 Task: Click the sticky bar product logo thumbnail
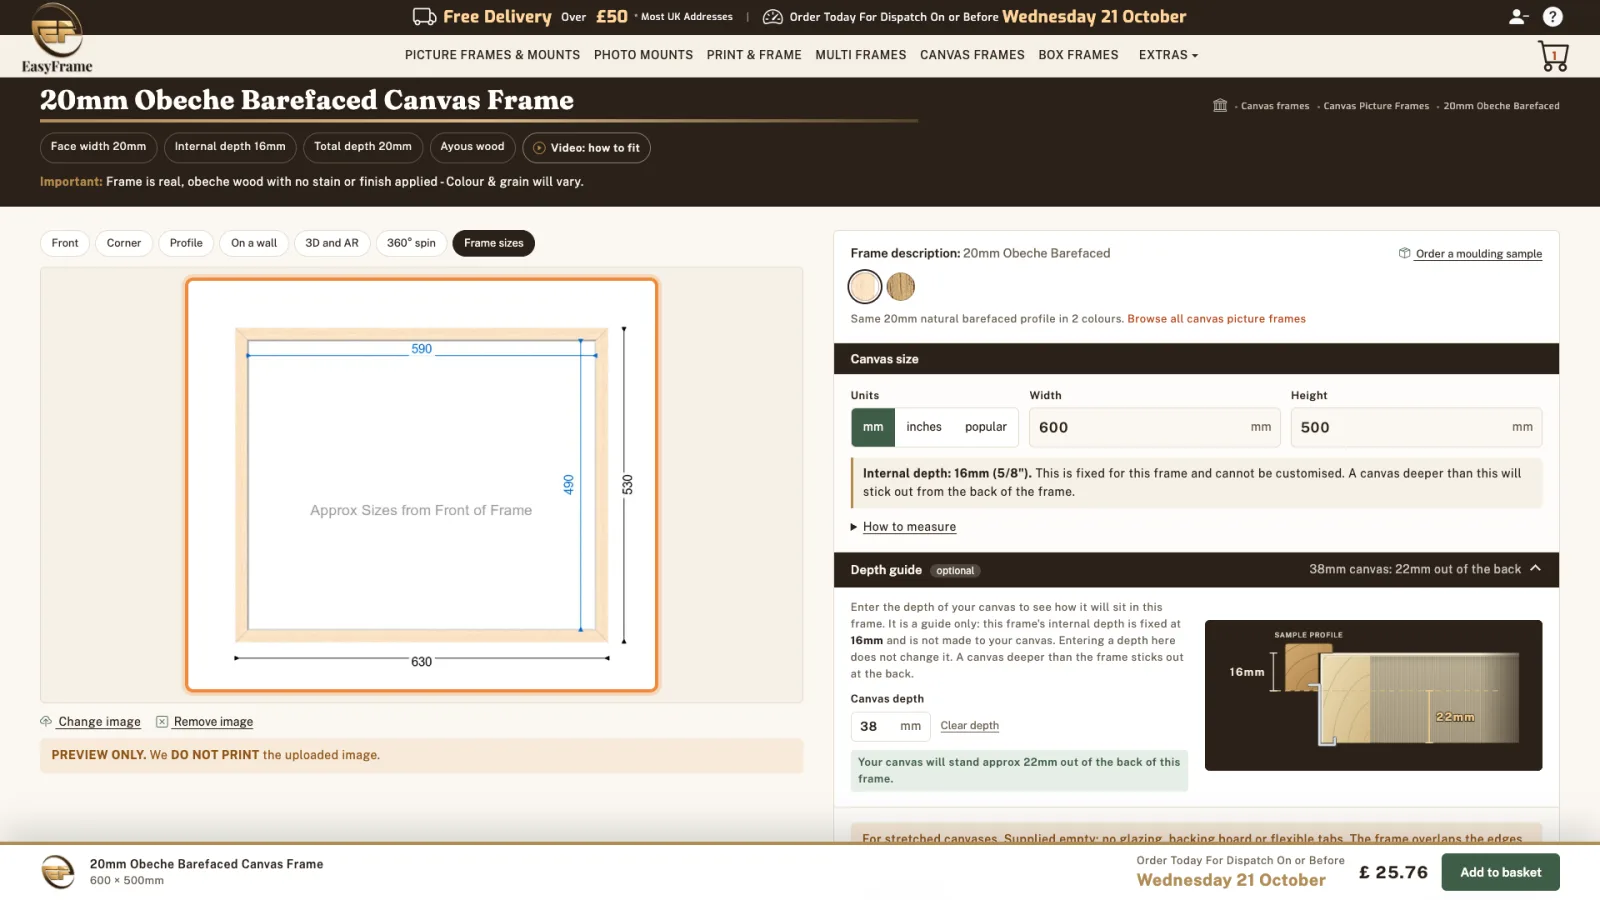click(58, 872)
